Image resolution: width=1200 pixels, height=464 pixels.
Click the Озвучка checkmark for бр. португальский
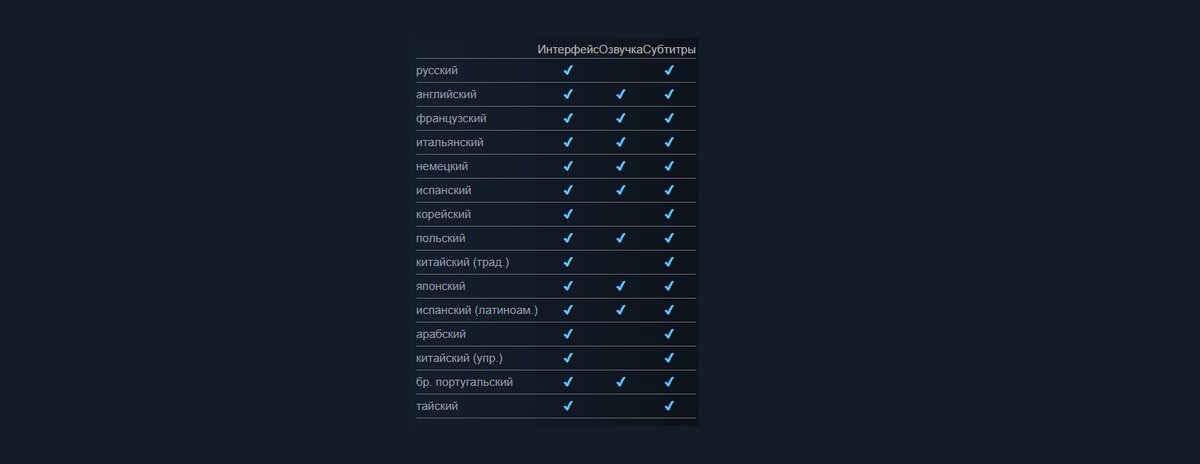pos(620,382)
